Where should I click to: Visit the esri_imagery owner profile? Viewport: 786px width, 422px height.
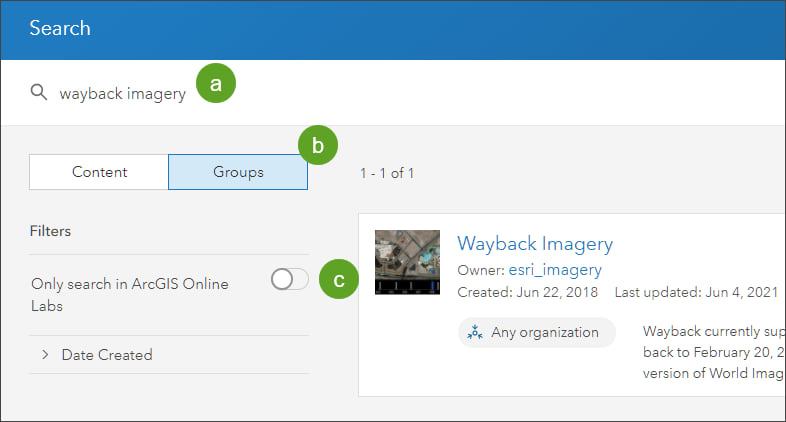[555, 270]
